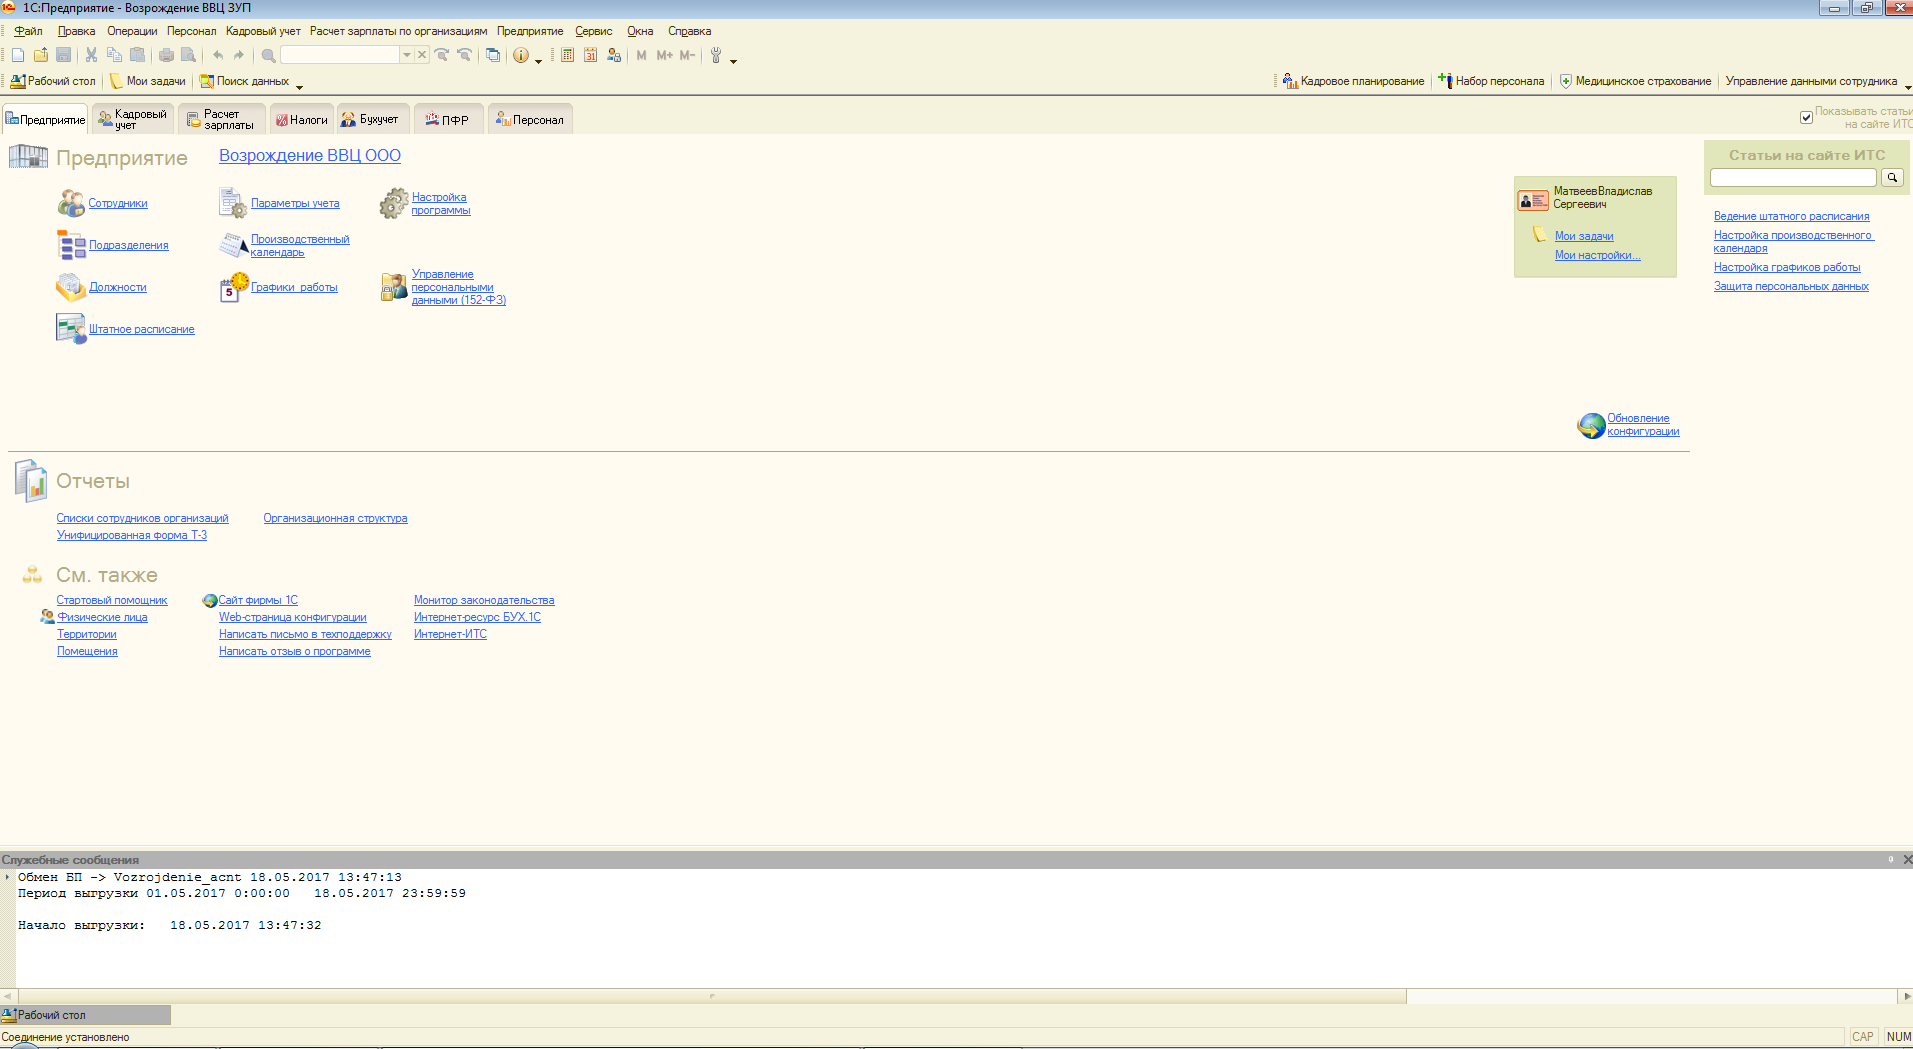The width and height of the screenshot is (1913, 1049).
Task: Open Организационная структура report link
Action: tap(335, 518)
